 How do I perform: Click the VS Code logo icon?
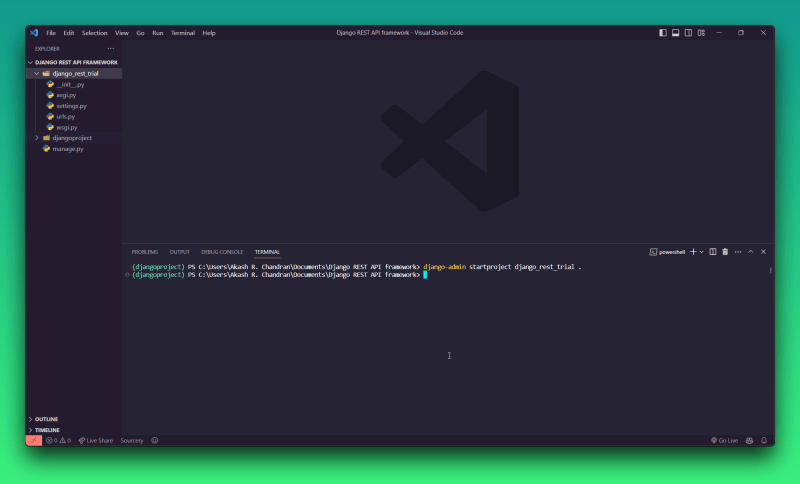[34, 33]
